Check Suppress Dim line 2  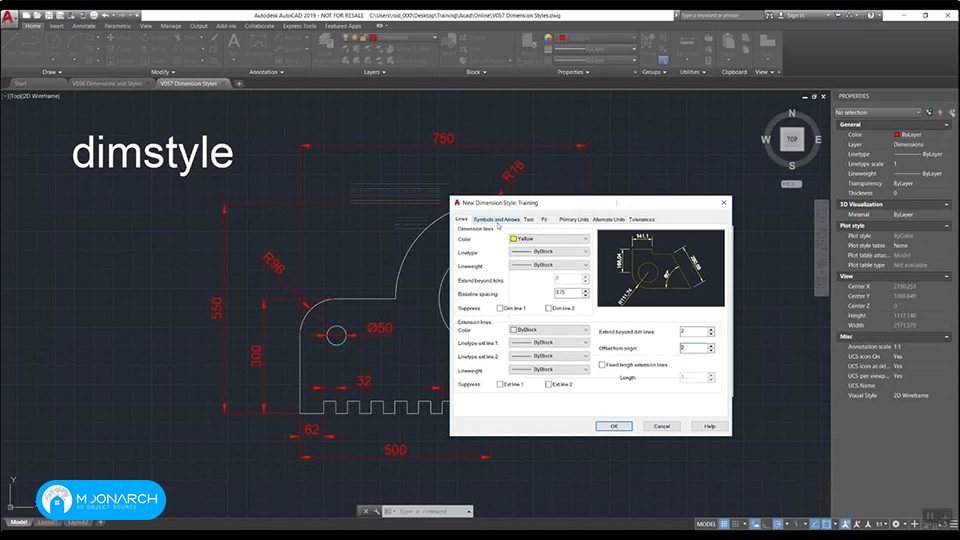point(549,308)
